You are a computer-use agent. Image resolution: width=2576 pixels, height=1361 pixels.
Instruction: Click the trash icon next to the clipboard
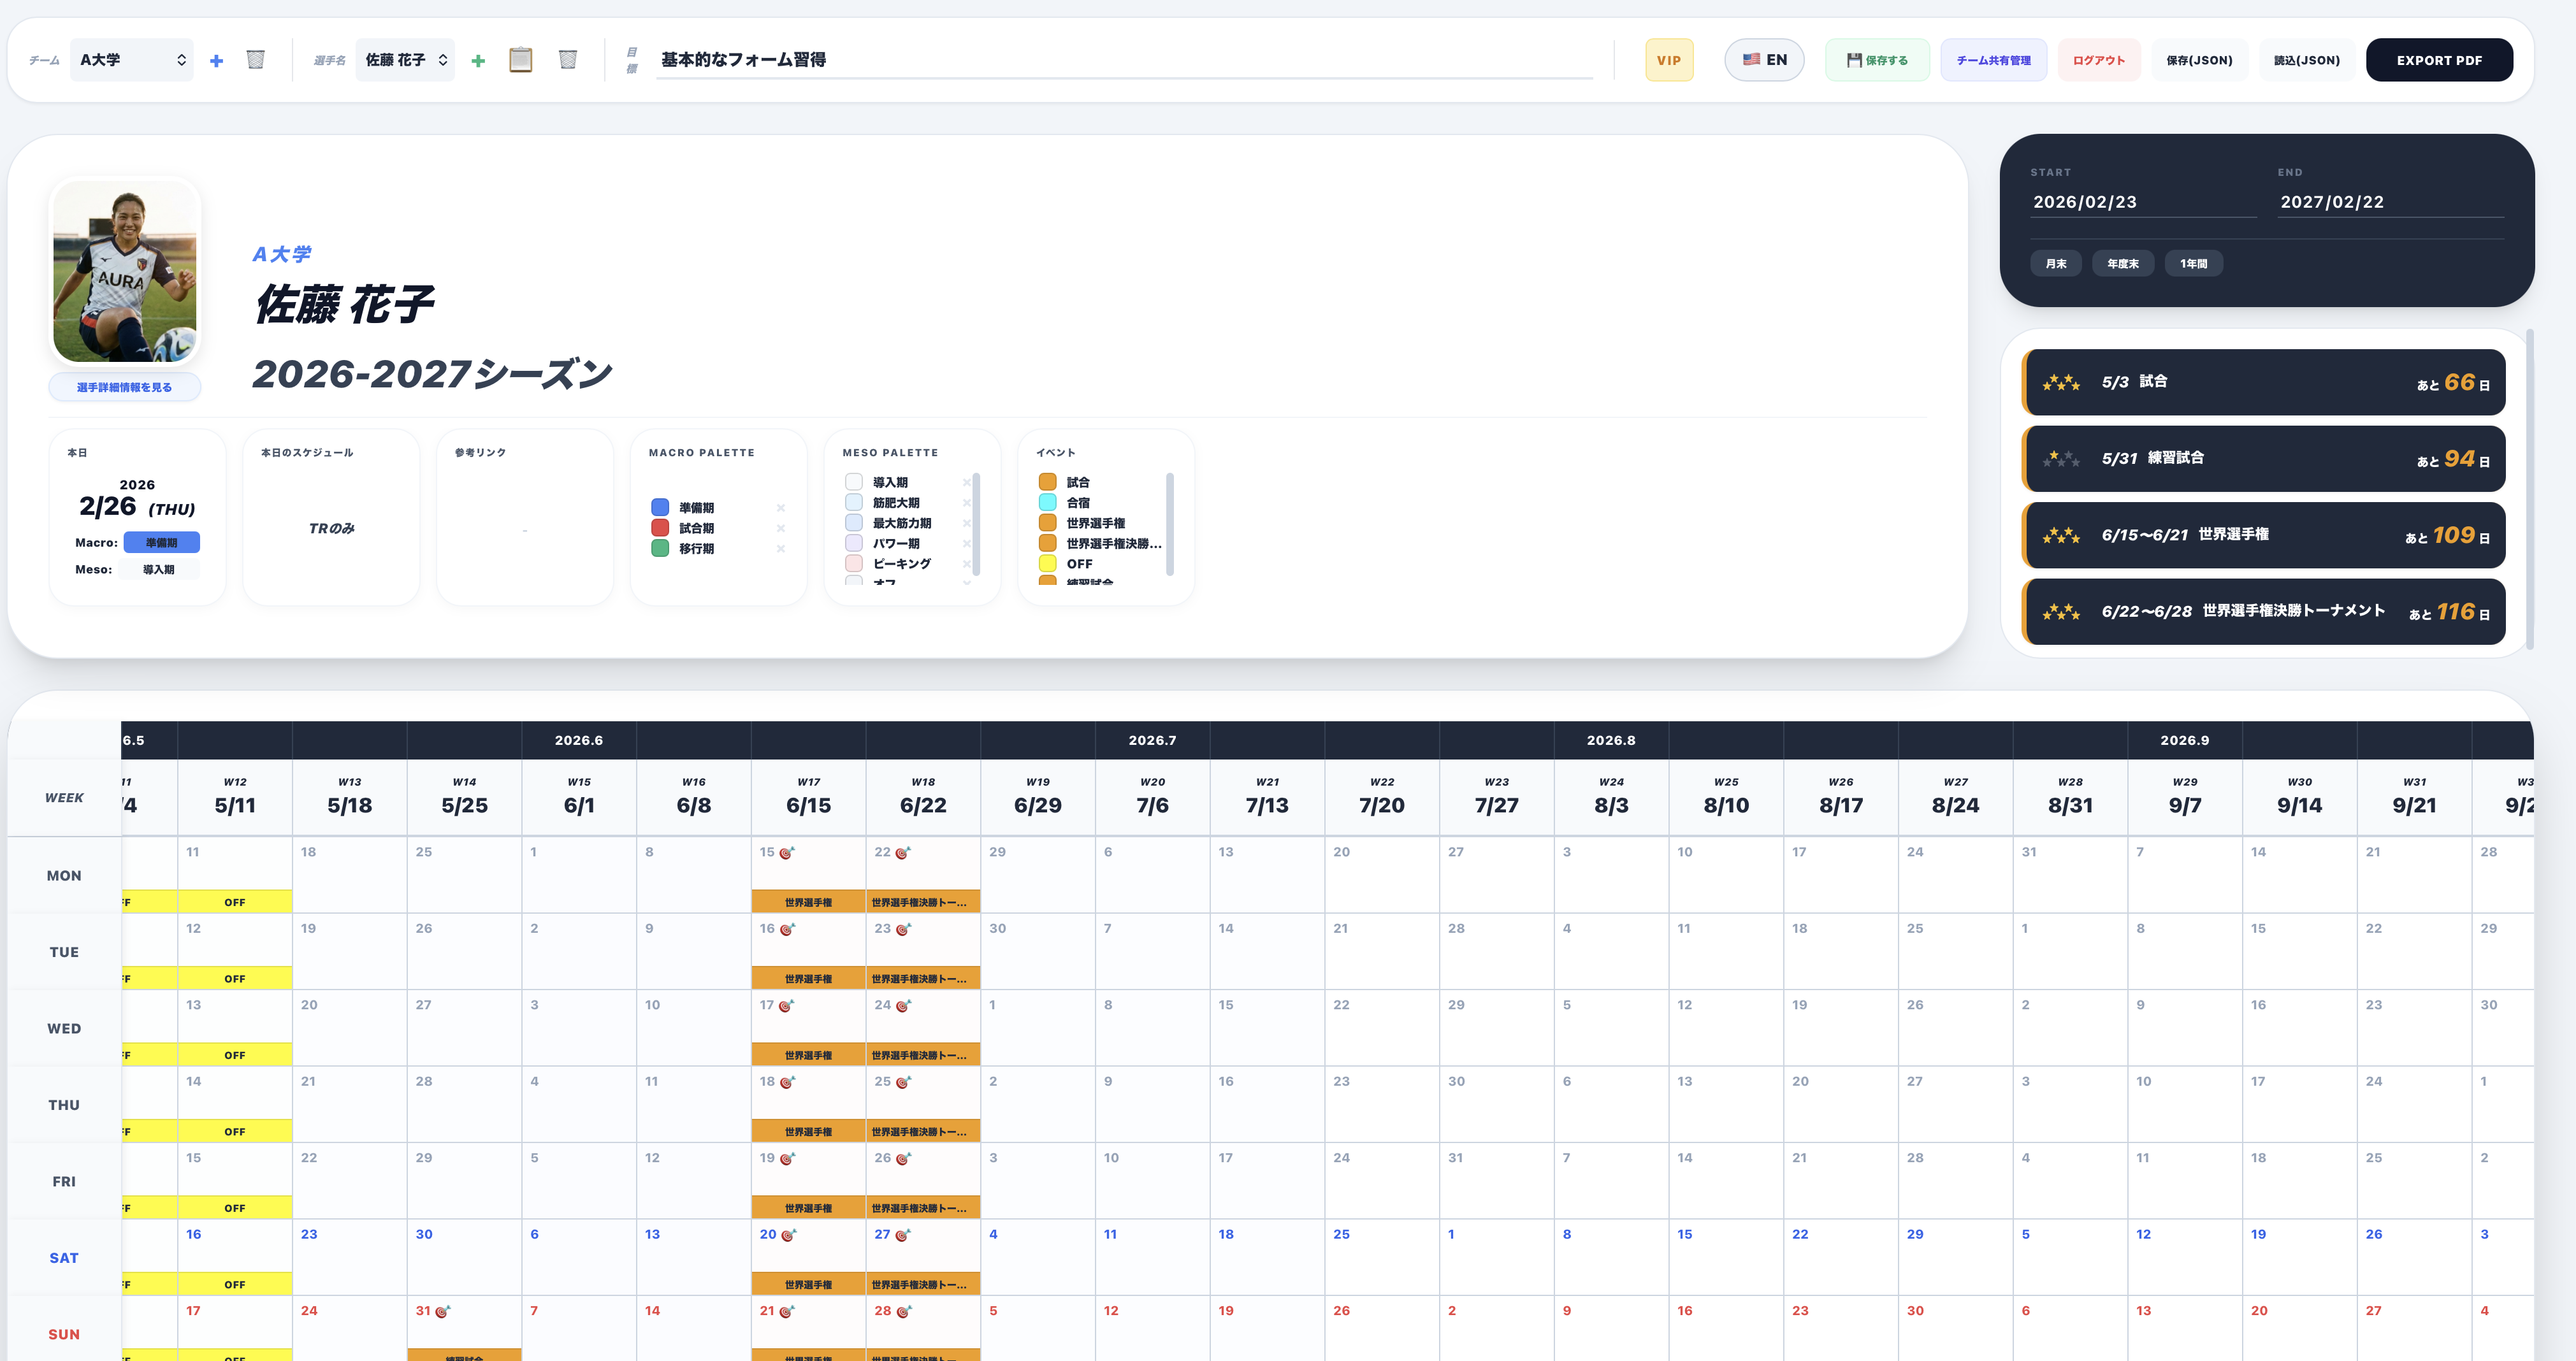(568, 60)
